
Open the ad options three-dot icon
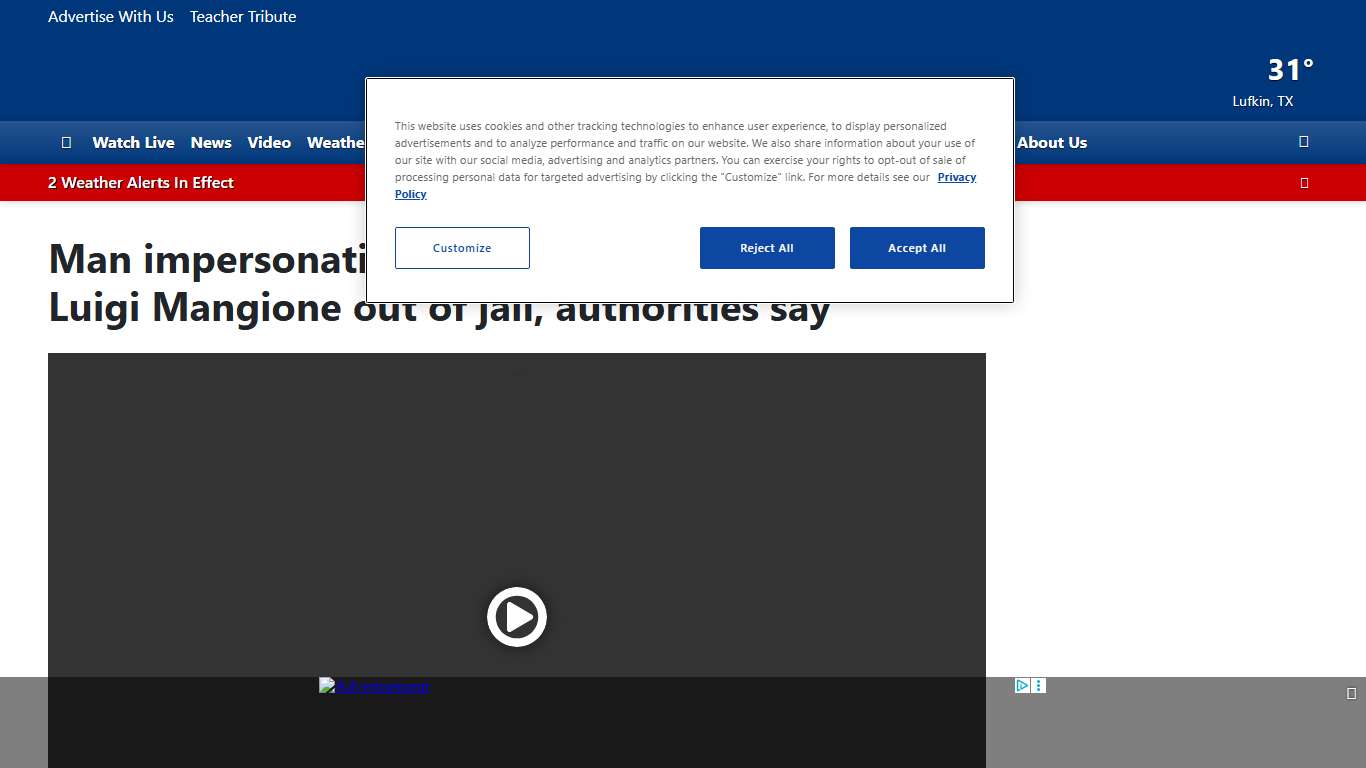1039,686
